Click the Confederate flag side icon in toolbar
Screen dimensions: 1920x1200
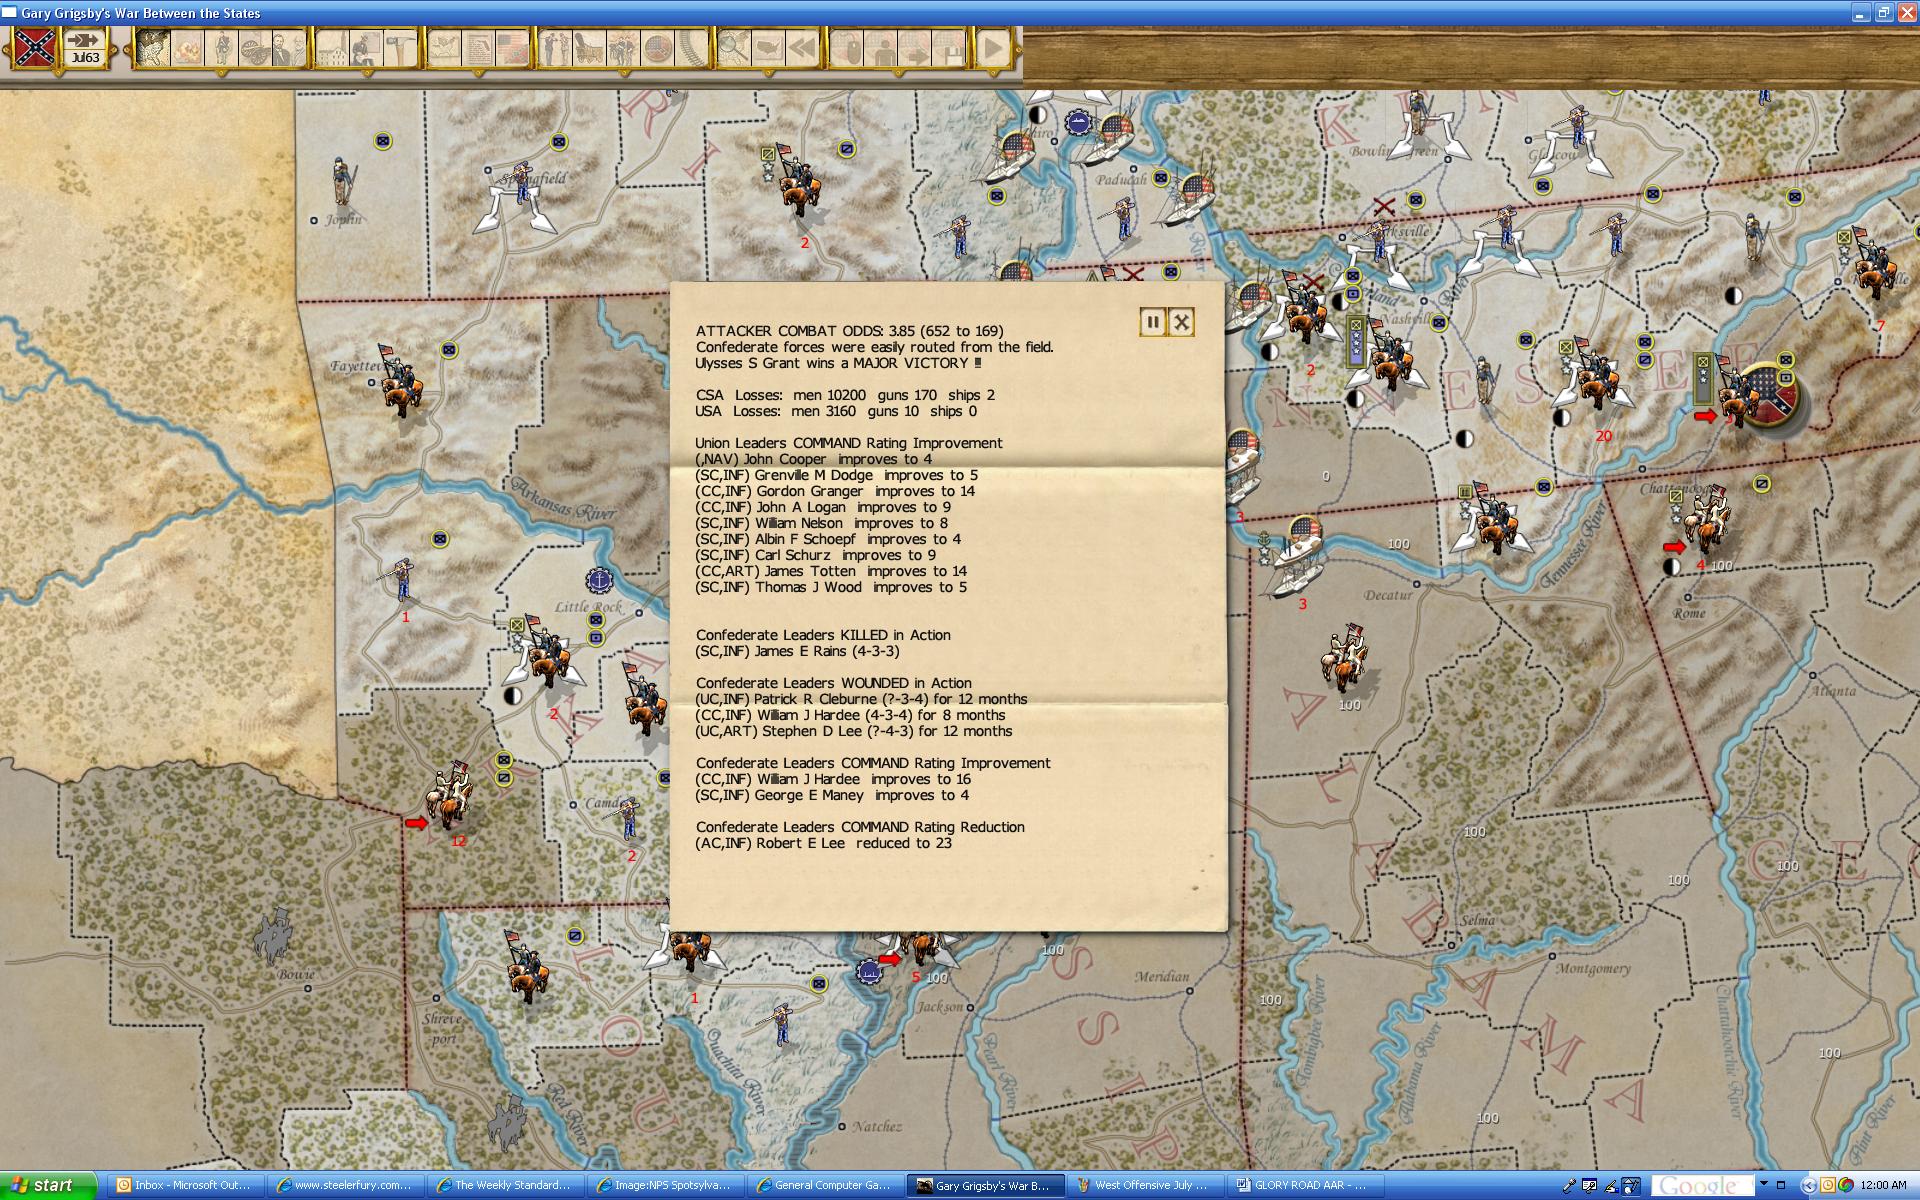click(x=34, y=47)
